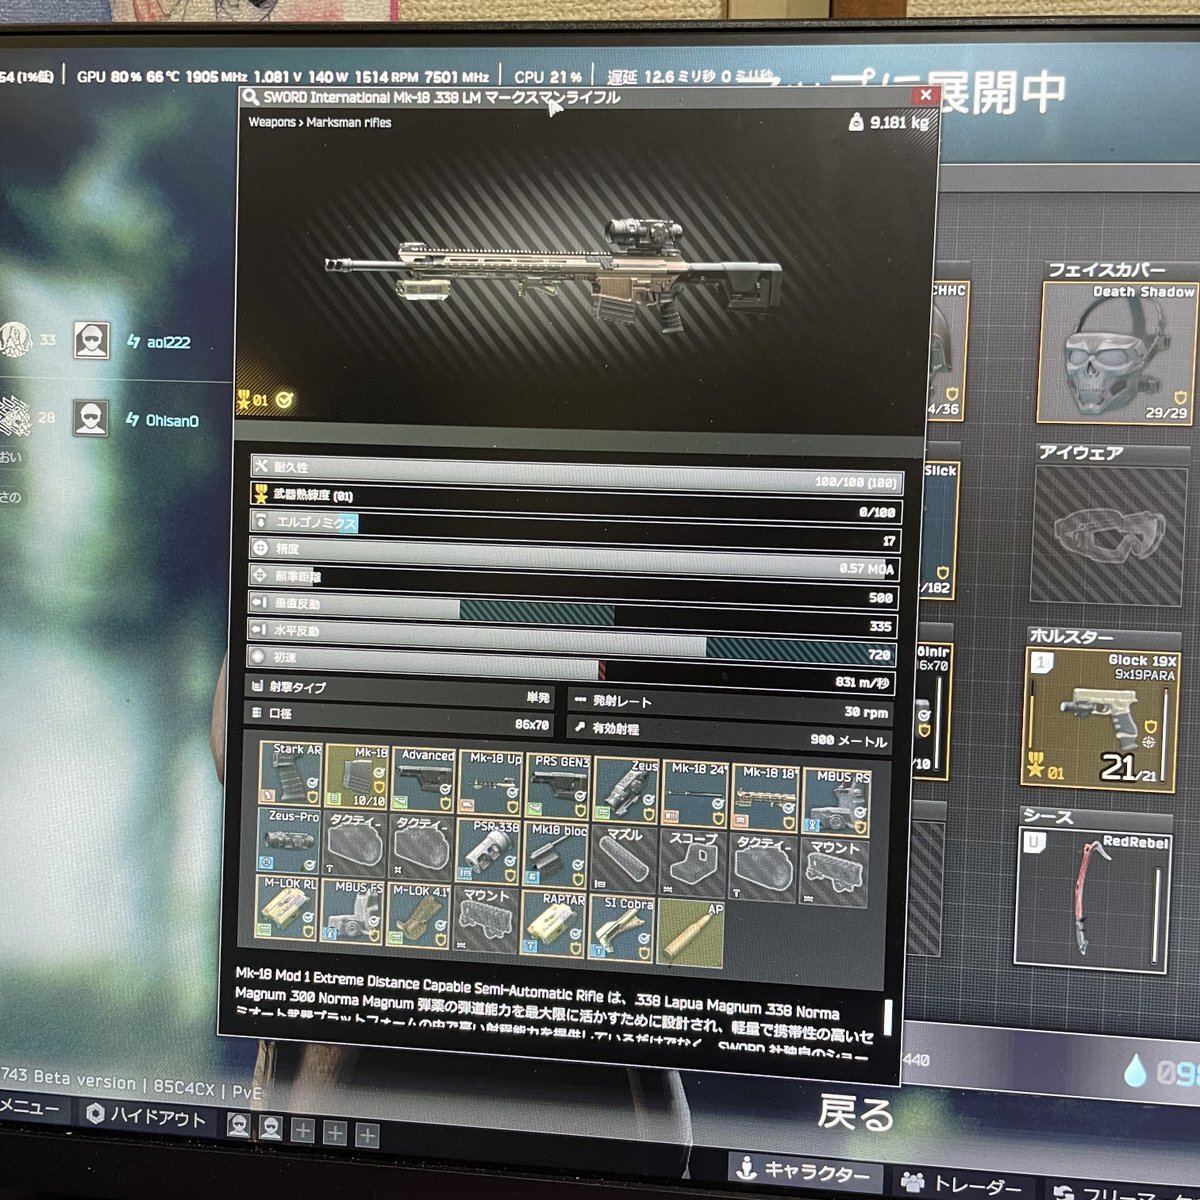Inspect the MBUS FS front sight
Image resolution: width=1200 pixels, height=1200 pixels.
(x=353, y=911)
